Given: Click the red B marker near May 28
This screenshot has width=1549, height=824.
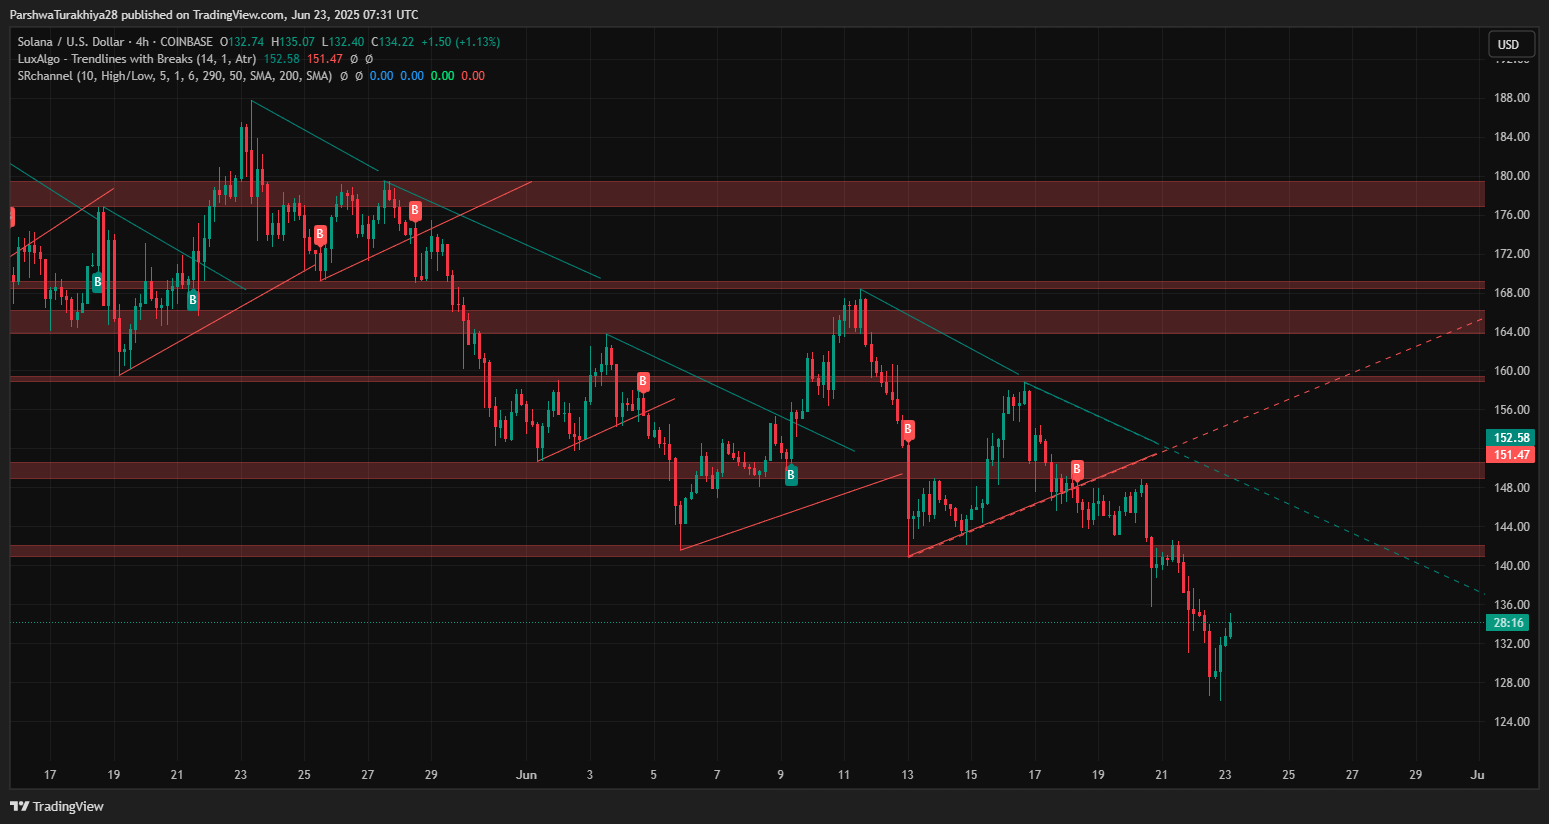Looking at the screenshot, I should point(415,211).
